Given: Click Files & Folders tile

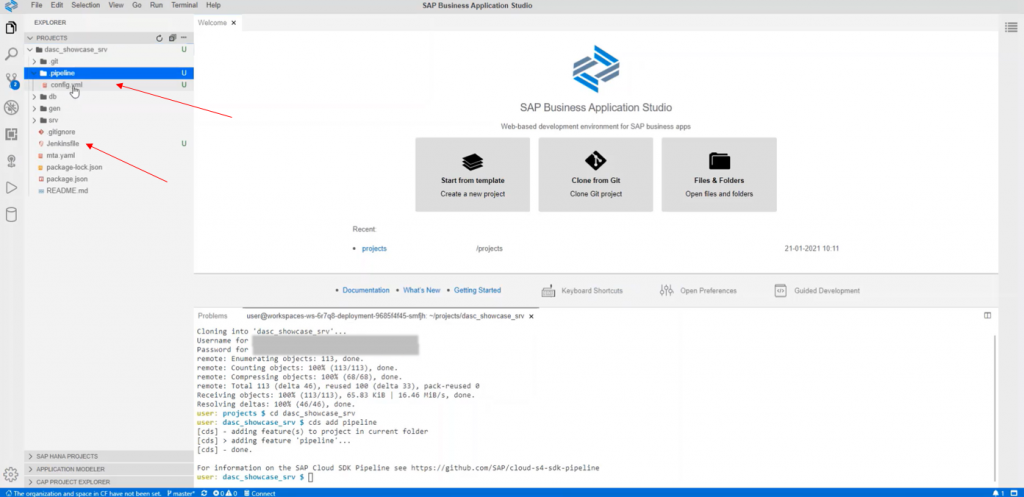Looking at the screenshot, I should (x=719, y=174).
